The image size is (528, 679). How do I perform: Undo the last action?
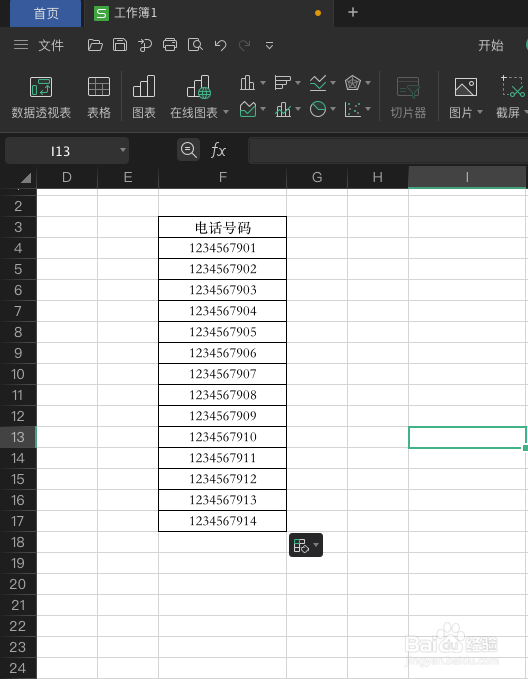pyautogui.click(x=220, y=45)
